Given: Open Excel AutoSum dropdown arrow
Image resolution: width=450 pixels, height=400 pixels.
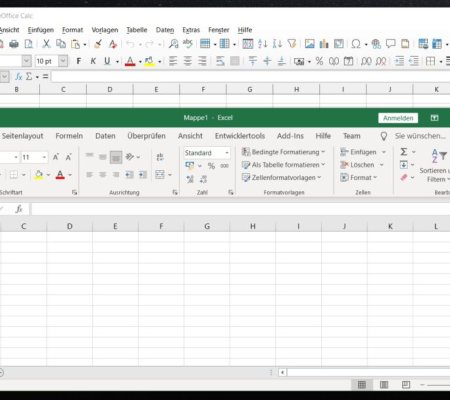Looking at the screenshot, I should coord(414,152).
